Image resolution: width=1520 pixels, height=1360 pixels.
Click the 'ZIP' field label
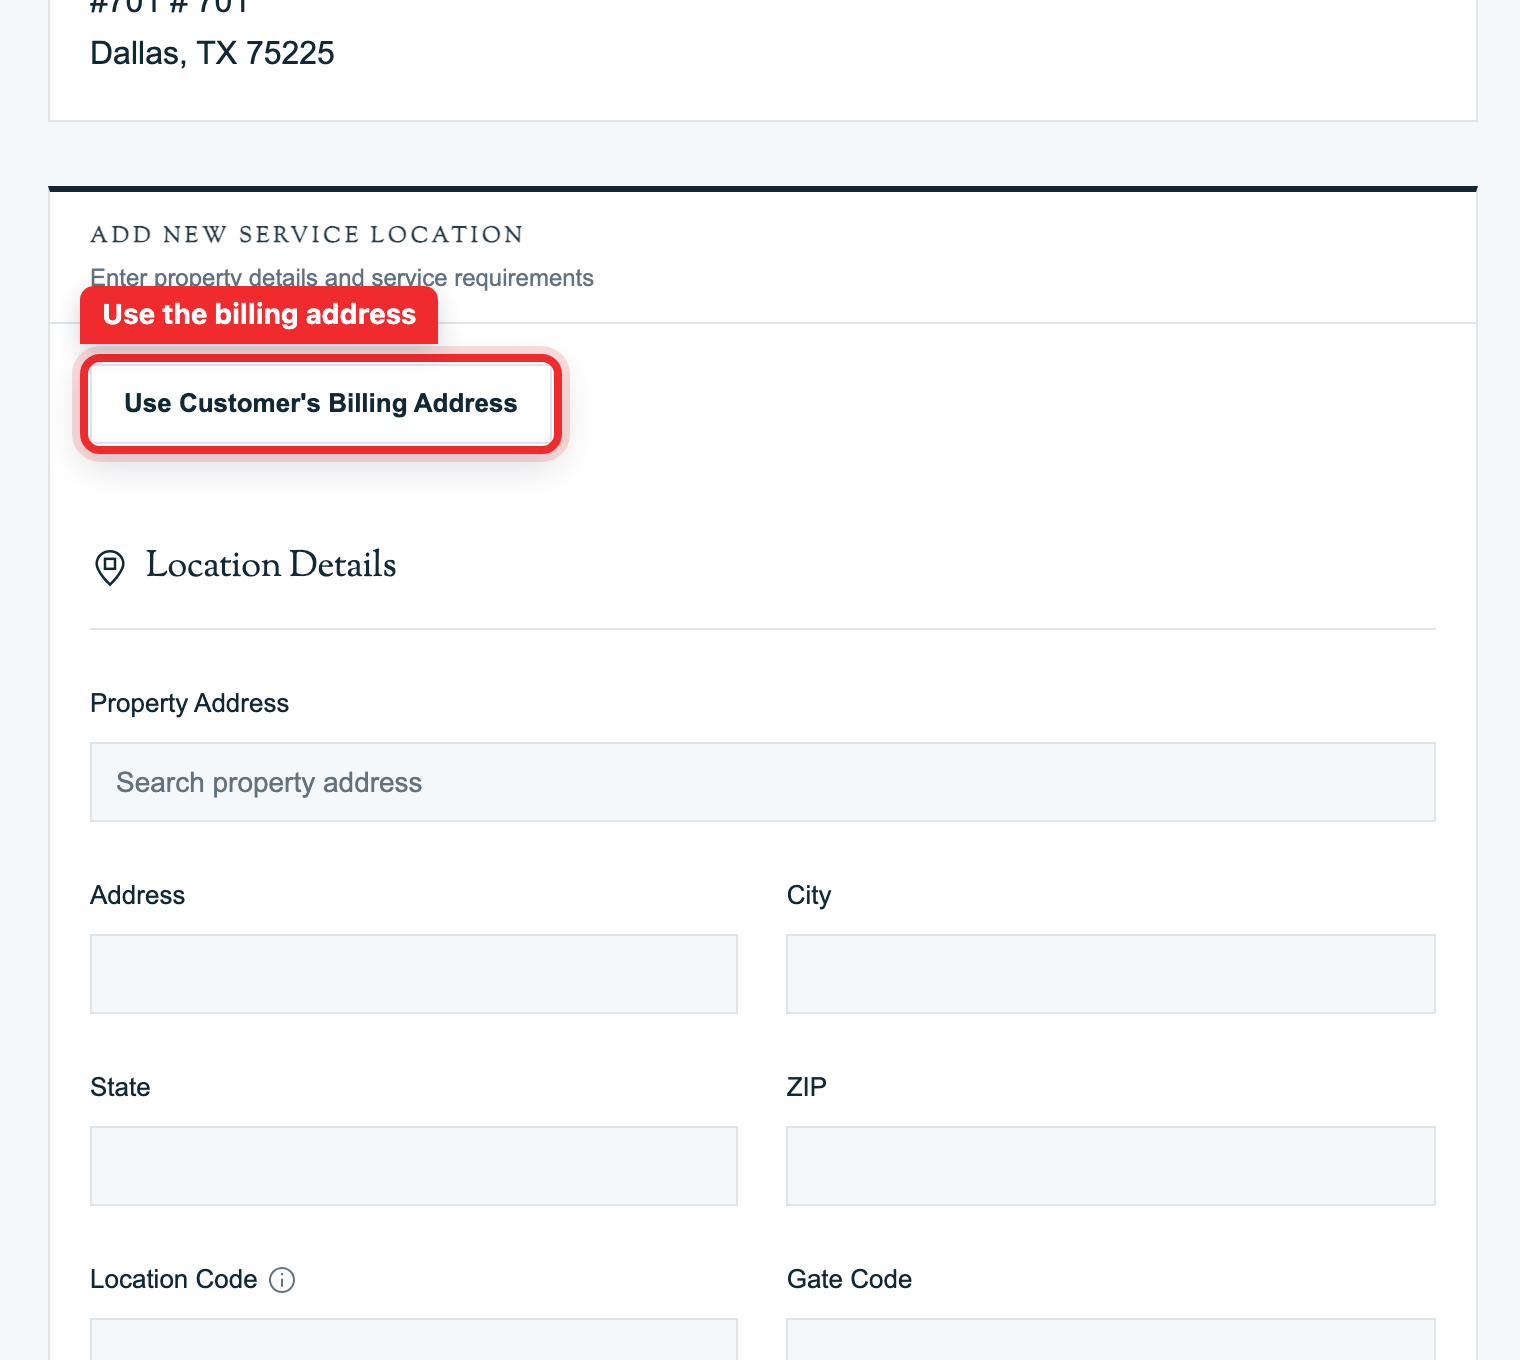[x=806, y=1087]
